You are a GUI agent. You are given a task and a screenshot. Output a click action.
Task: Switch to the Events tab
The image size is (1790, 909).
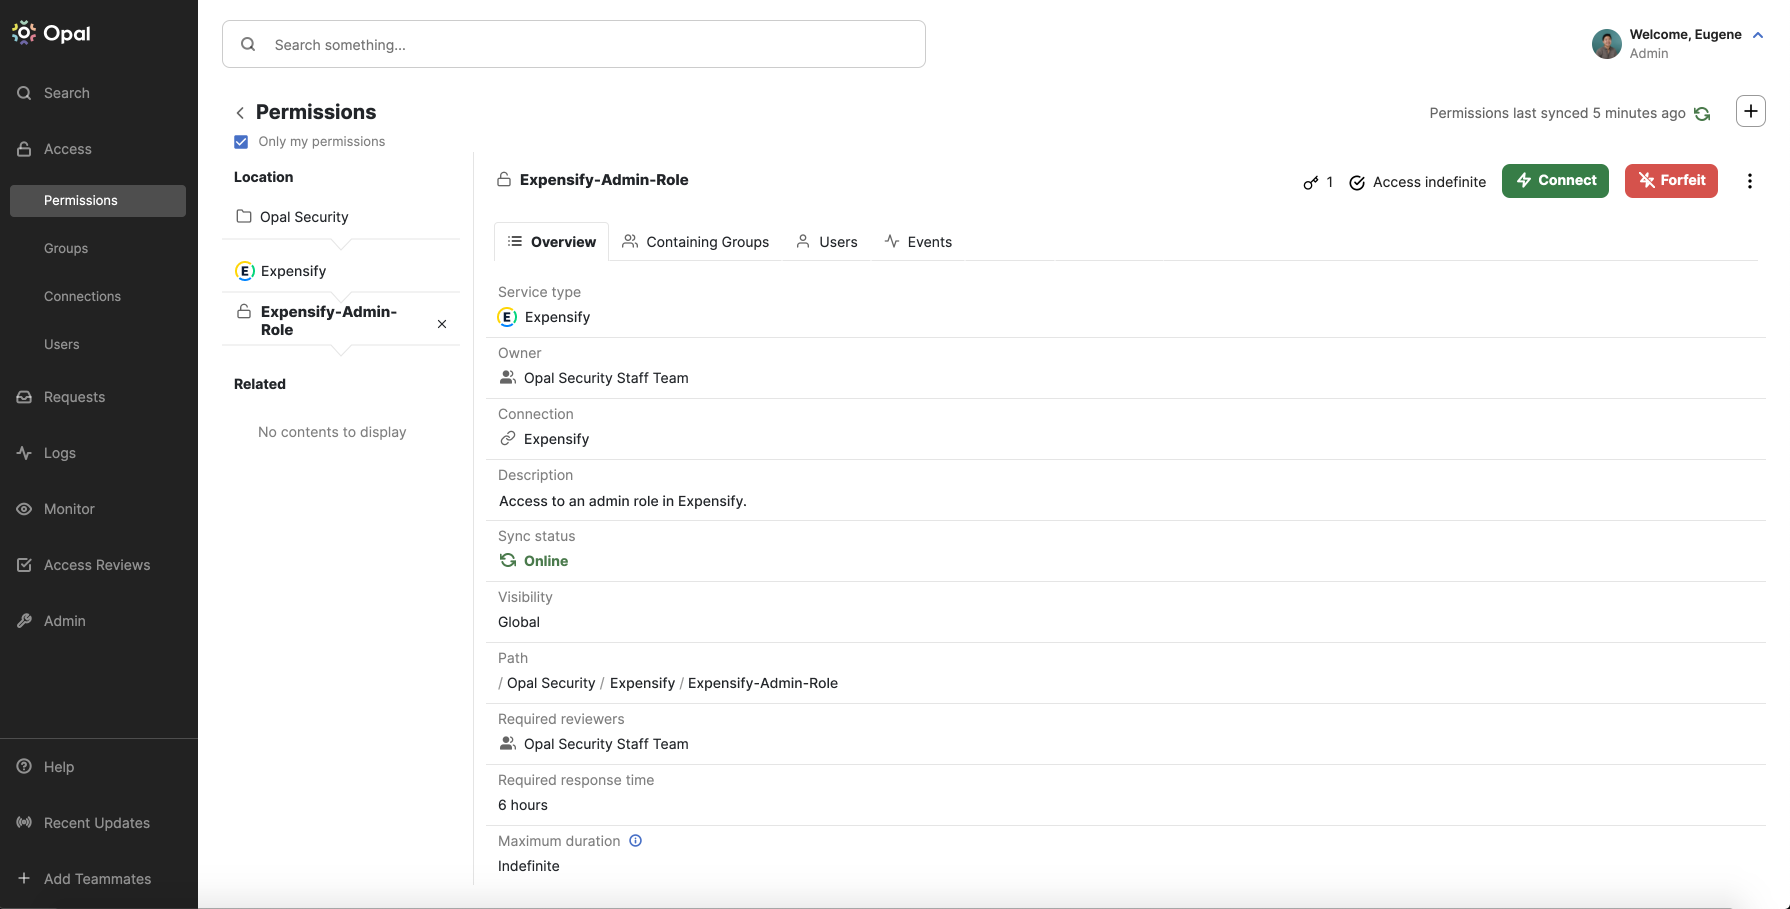(x=918, y=242)
